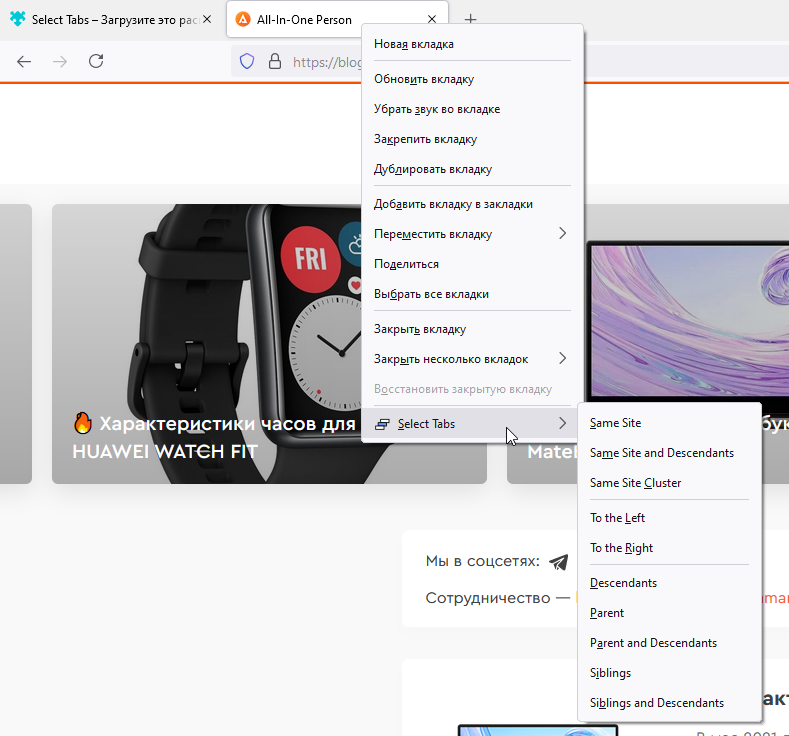
Task: Choose Siblings and Descendants
Action: (x=669, y=703)
